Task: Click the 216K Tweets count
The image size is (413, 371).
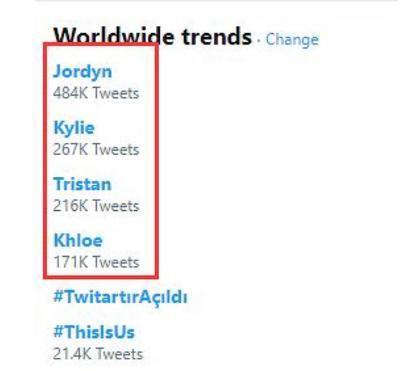Action: 96,206
